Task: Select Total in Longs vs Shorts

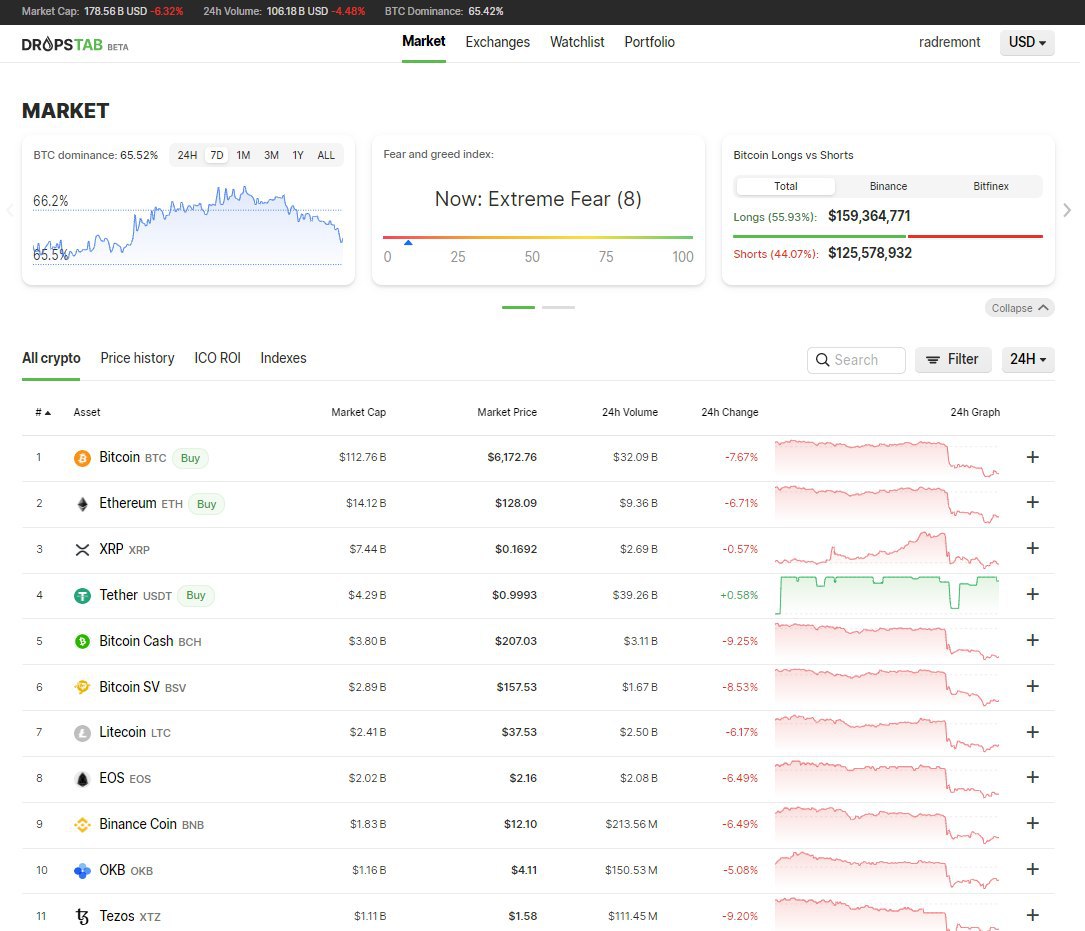Action: point(785,186)
